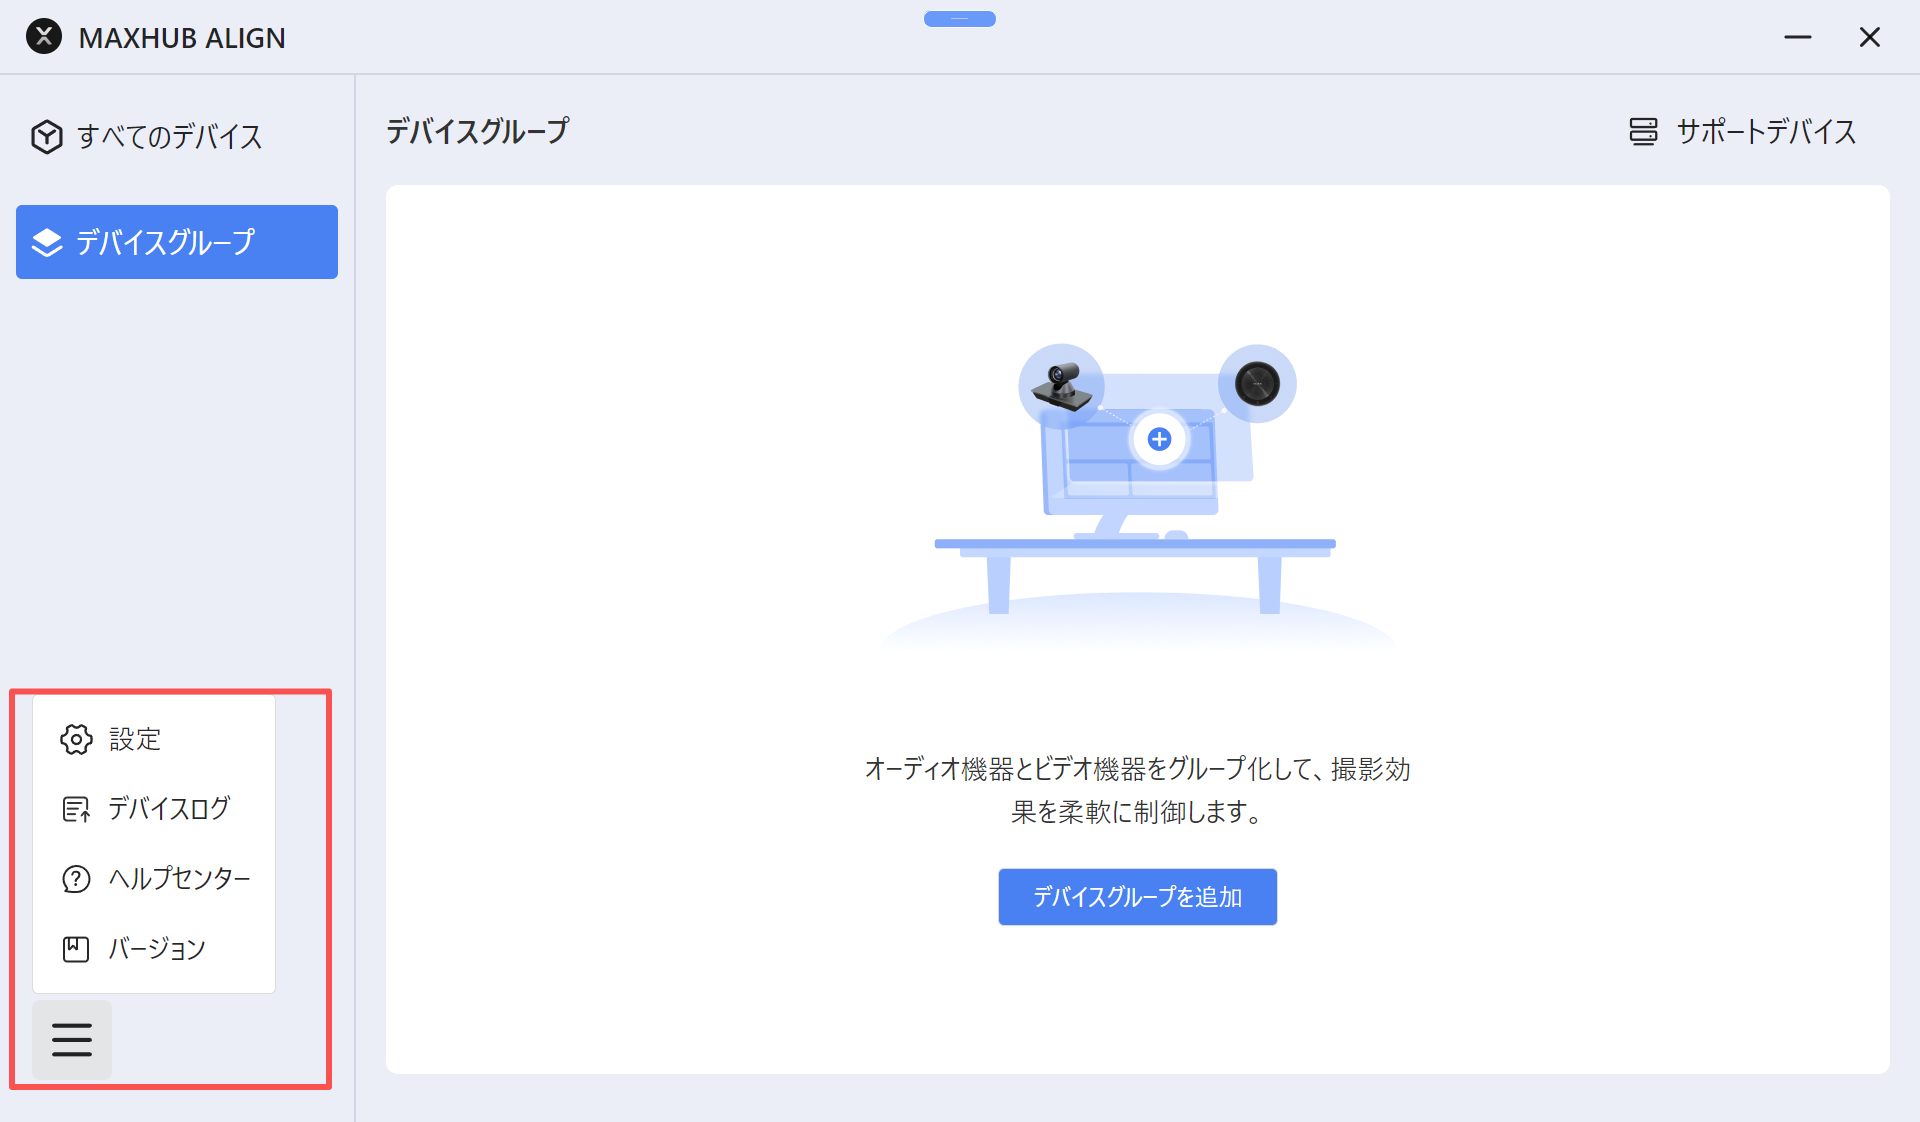Select バージョン in the popup menu
1920x1122 pixels.
tap(157, 949)
